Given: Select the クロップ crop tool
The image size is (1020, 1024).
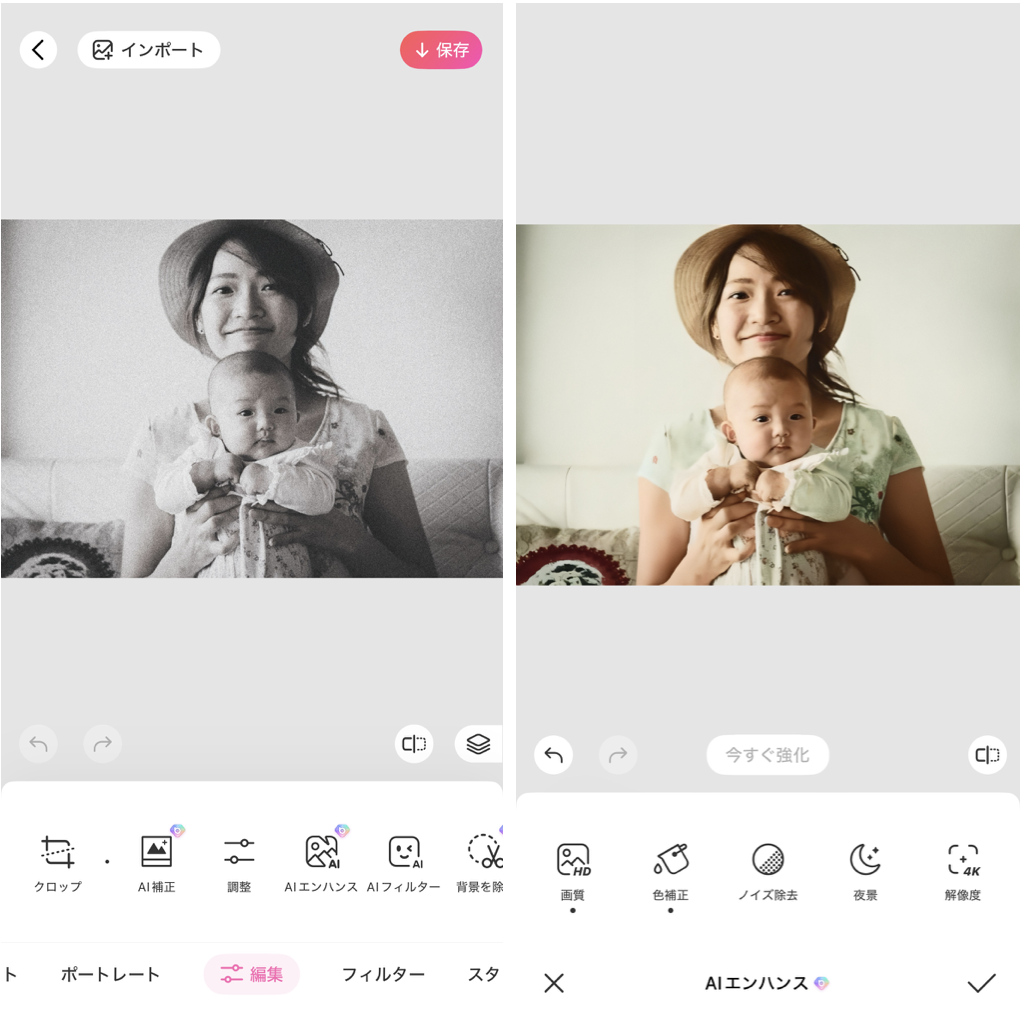Looking at the screenshot, I should click(x=57, y=860).
